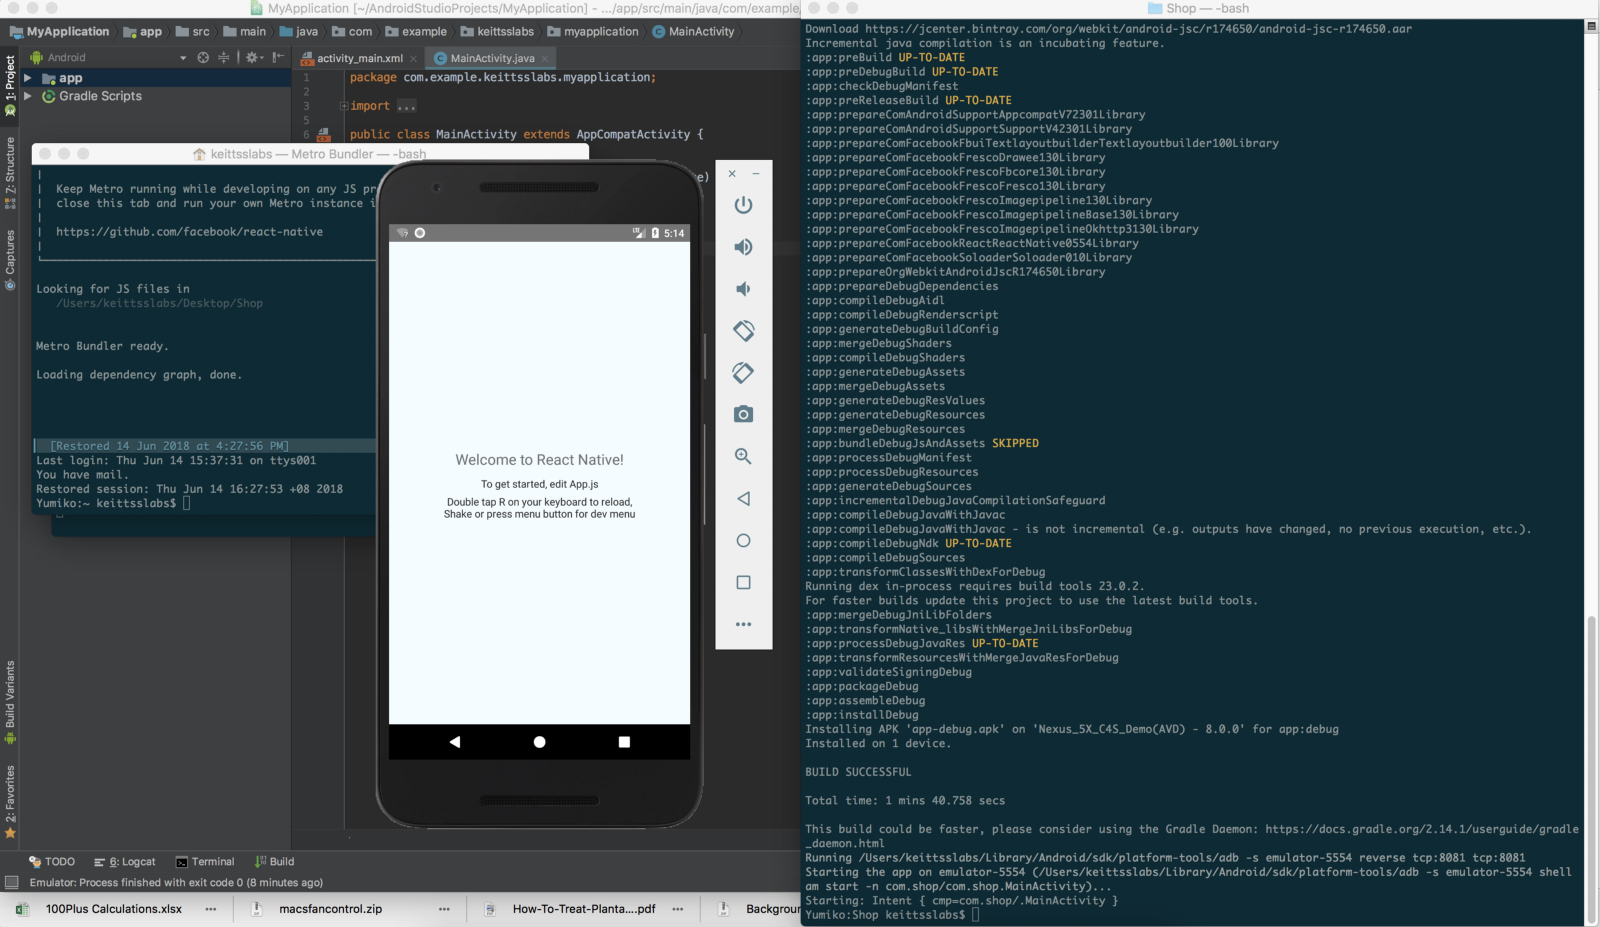Click the keittsslabs breadcrumb folder
Viewport: 1600px width, 927px height.
[497, 32]
